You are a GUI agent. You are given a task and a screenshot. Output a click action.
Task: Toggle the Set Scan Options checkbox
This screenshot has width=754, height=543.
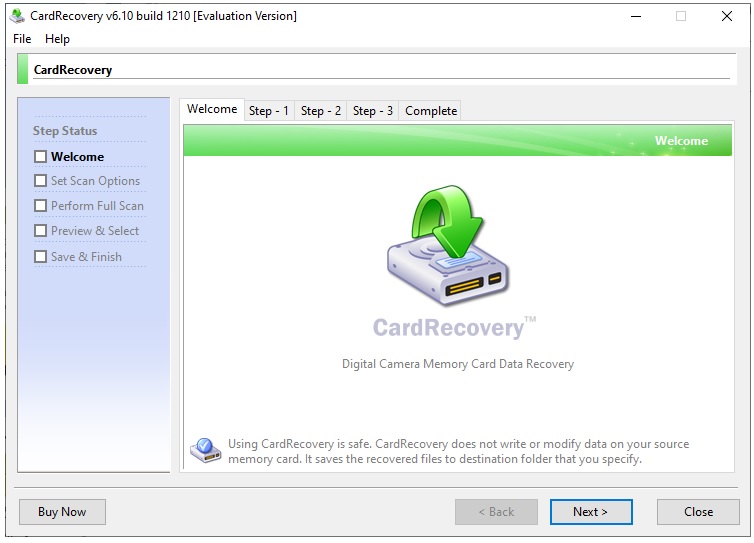point(40,181)
